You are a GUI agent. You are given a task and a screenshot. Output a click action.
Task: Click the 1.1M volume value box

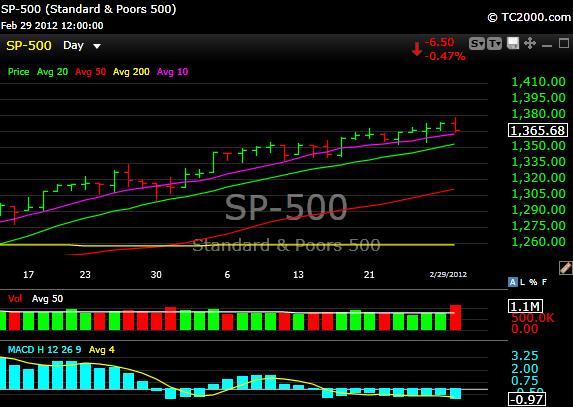pyautogui.click(x=525, y=306)
